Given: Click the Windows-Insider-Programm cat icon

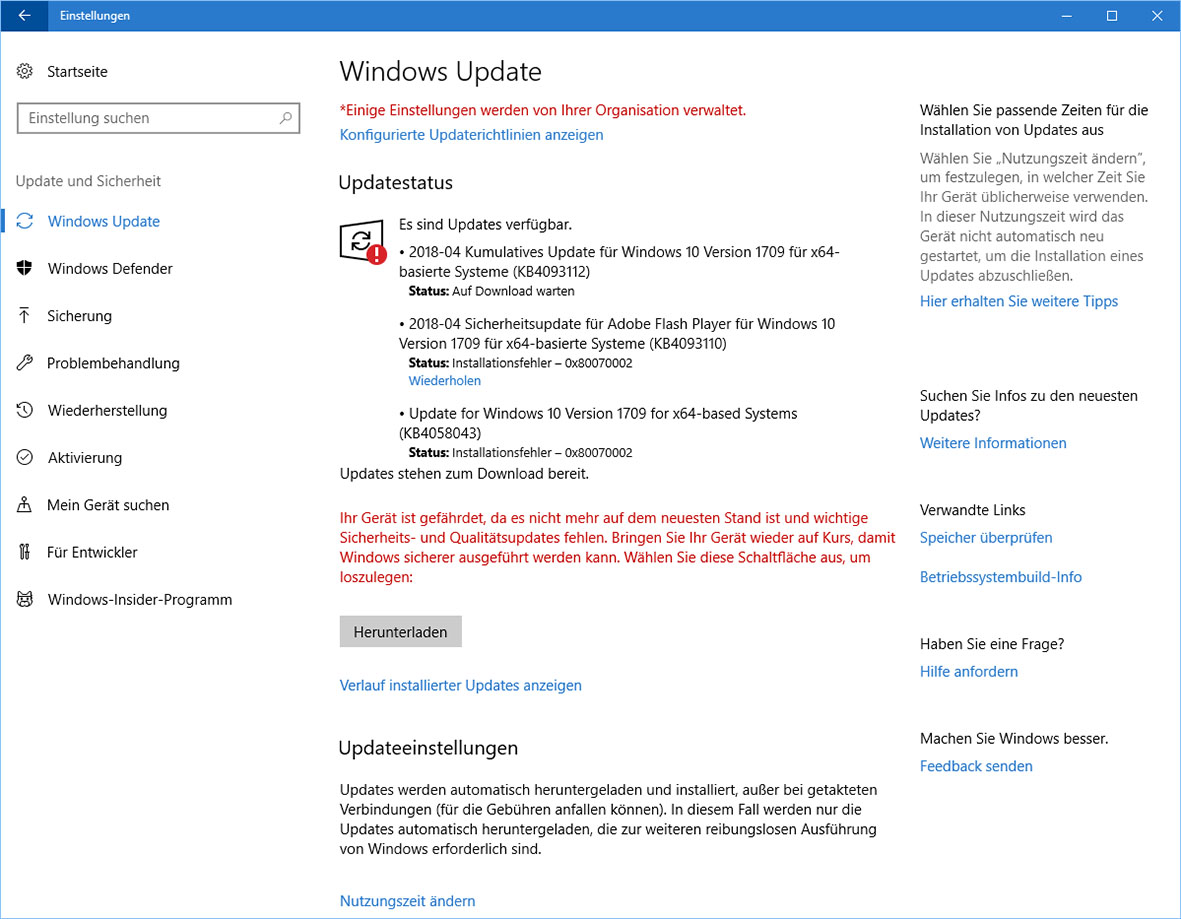Looking at the screenshot, I should click(25, 600).
